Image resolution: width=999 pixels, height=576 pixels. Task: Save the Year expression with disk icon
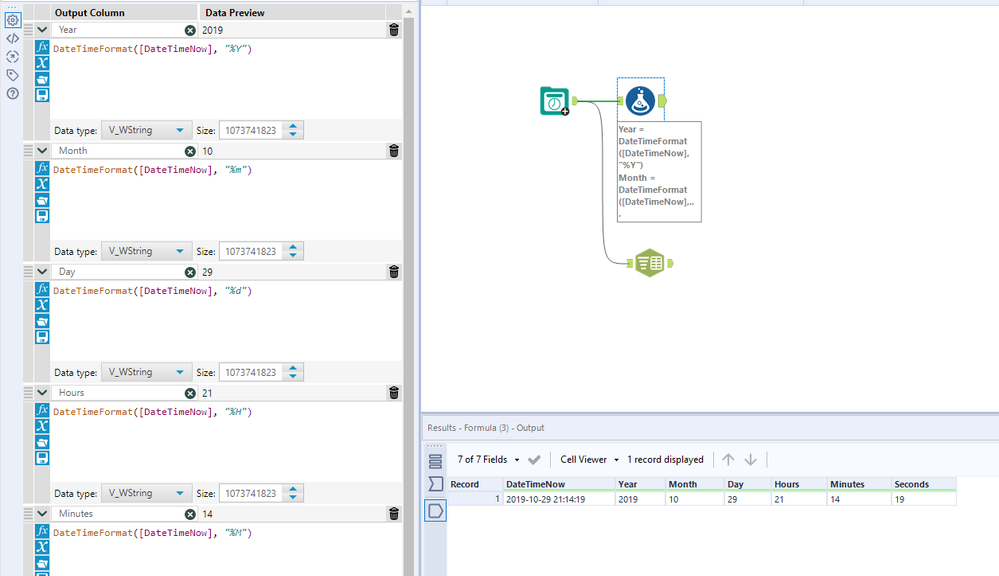point(42,95)
